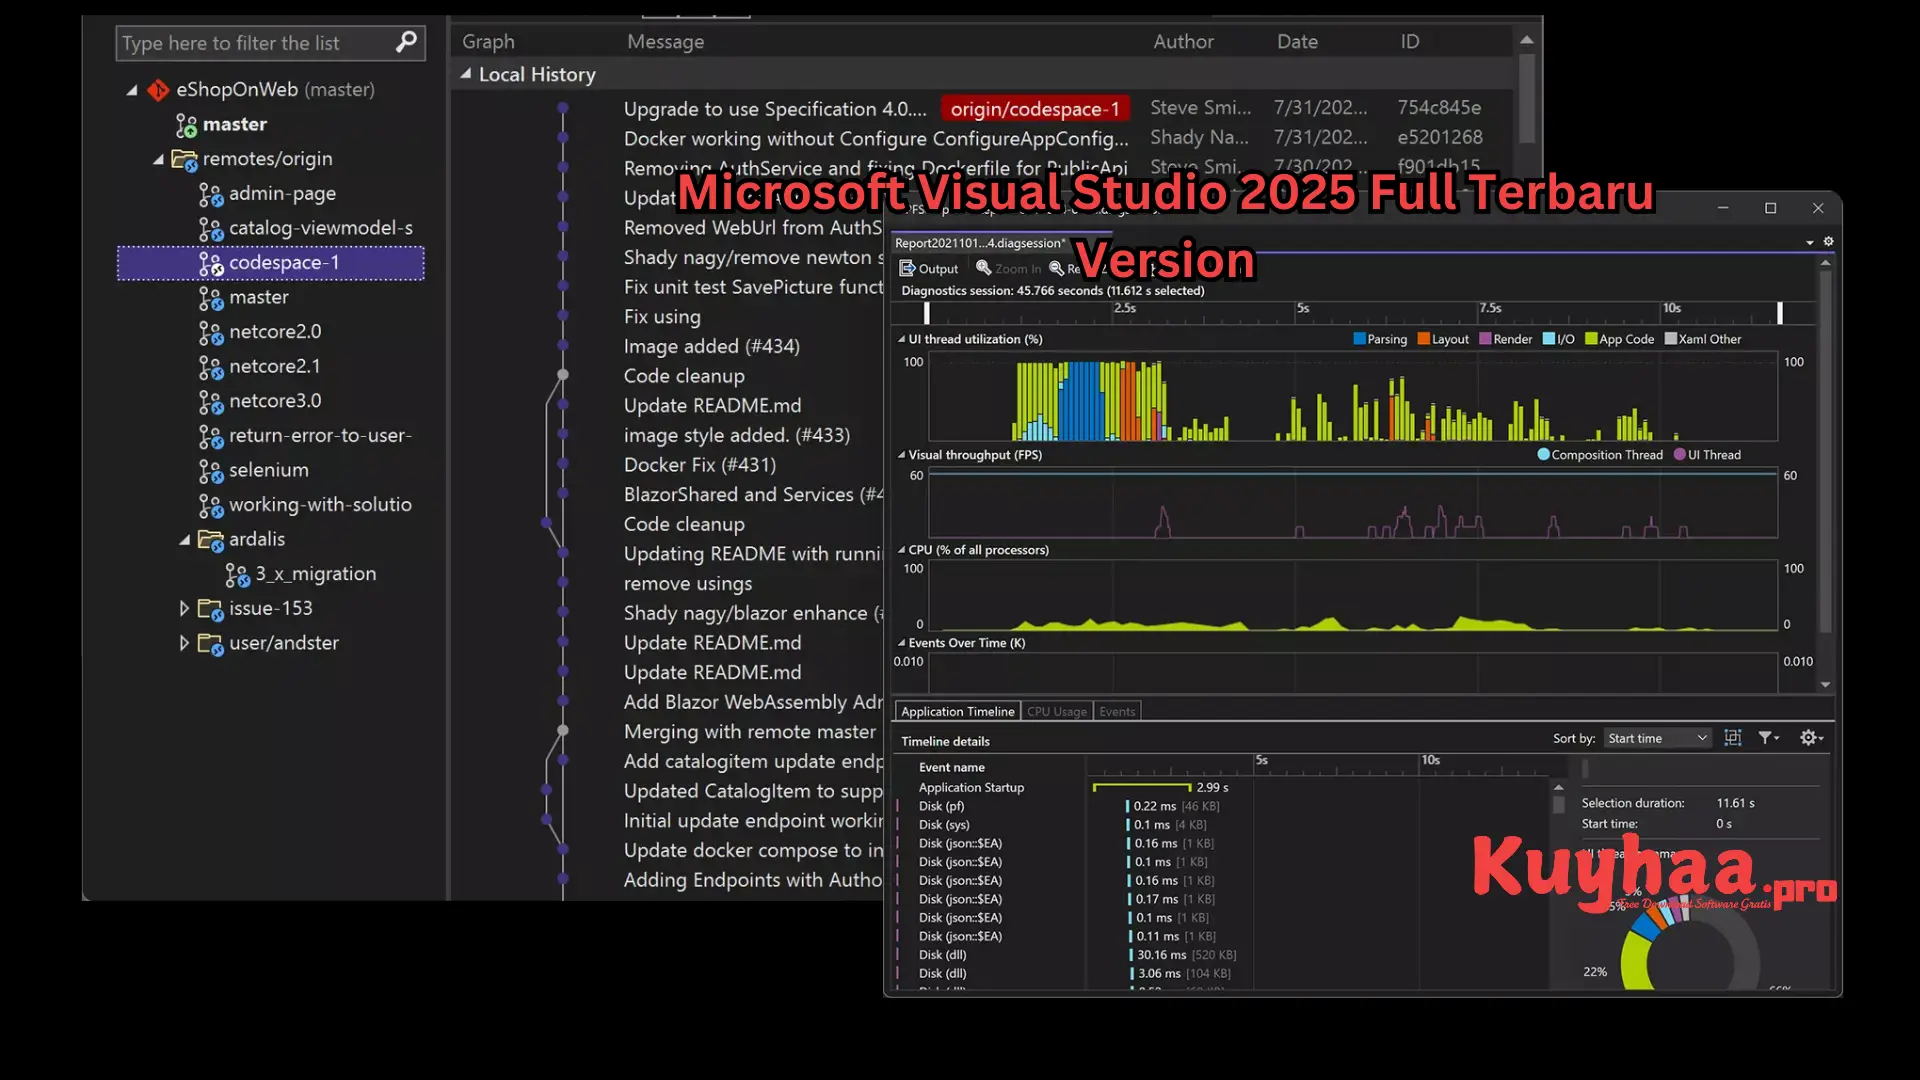Click the commit ID 754c845e
Viewport: 1920px width, 1080px height.
[x=1439, y=108]
